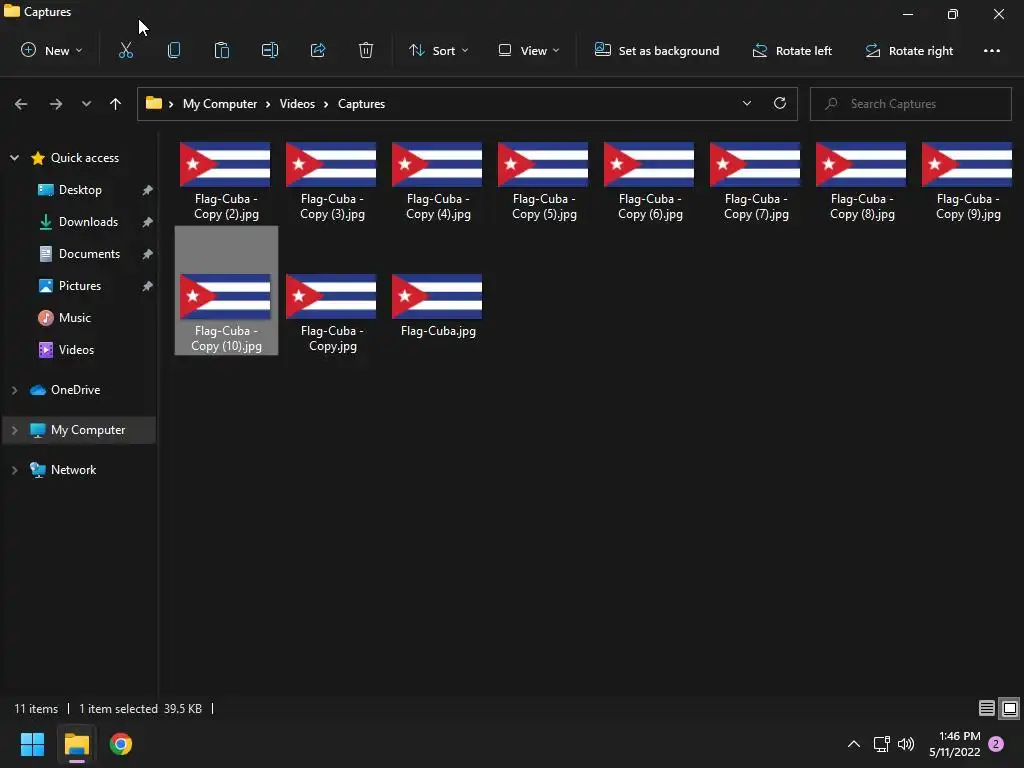Select Pictures in navigation pane
Image resolution: width=1024 pixels, height=768 pixels.
click(80, 286)
